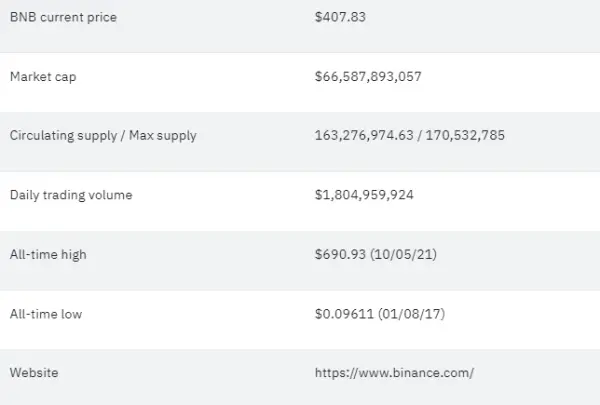Click the $690.93 all-time high value
The height and width of the screenshot is (405, 600).
click(340, 254)
